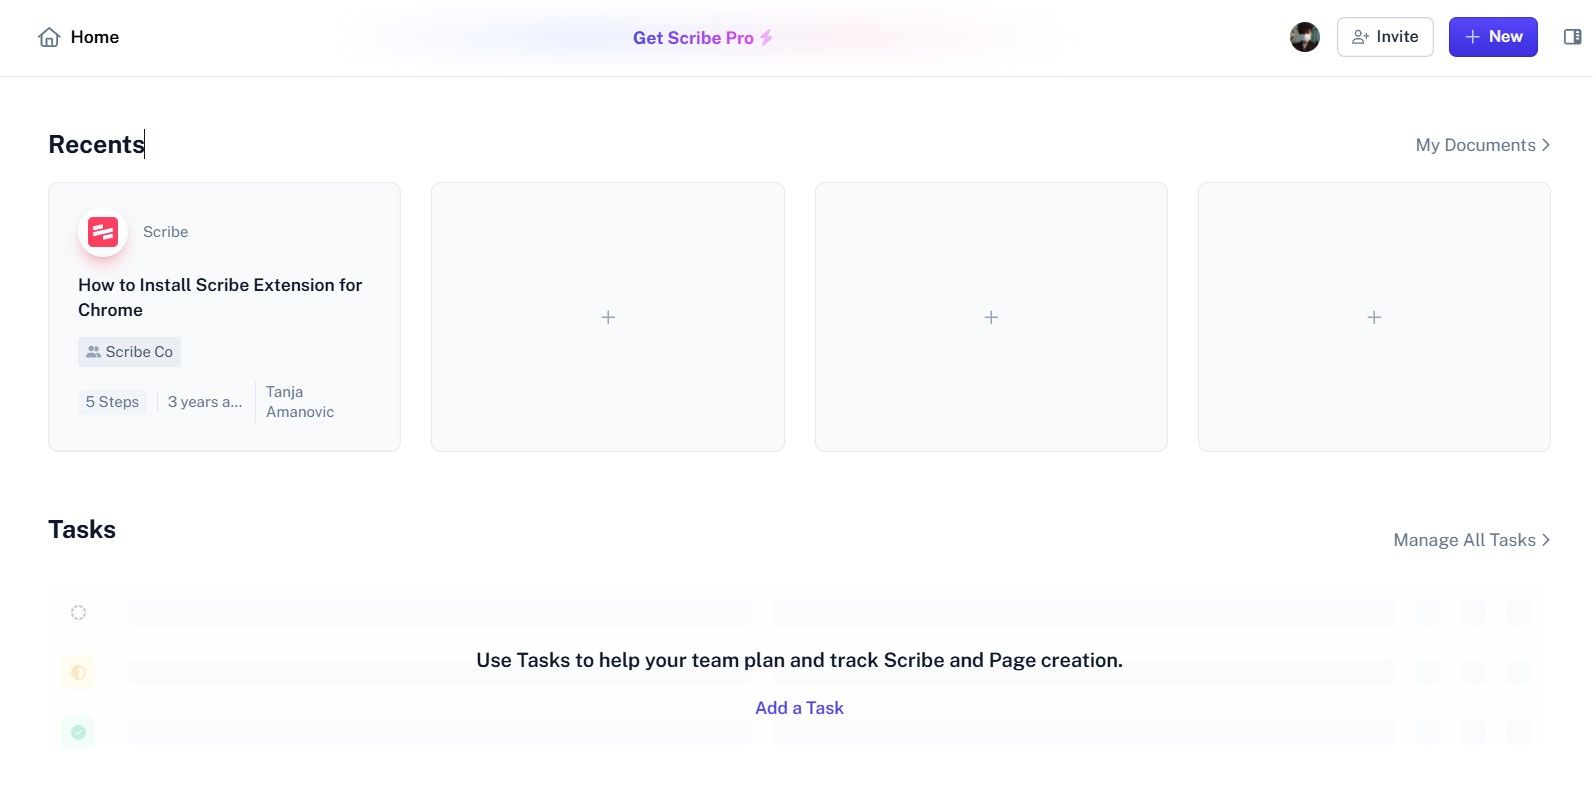1593x801 pixels.
Task: Click the 5 Steps badge
Action: 112,401
